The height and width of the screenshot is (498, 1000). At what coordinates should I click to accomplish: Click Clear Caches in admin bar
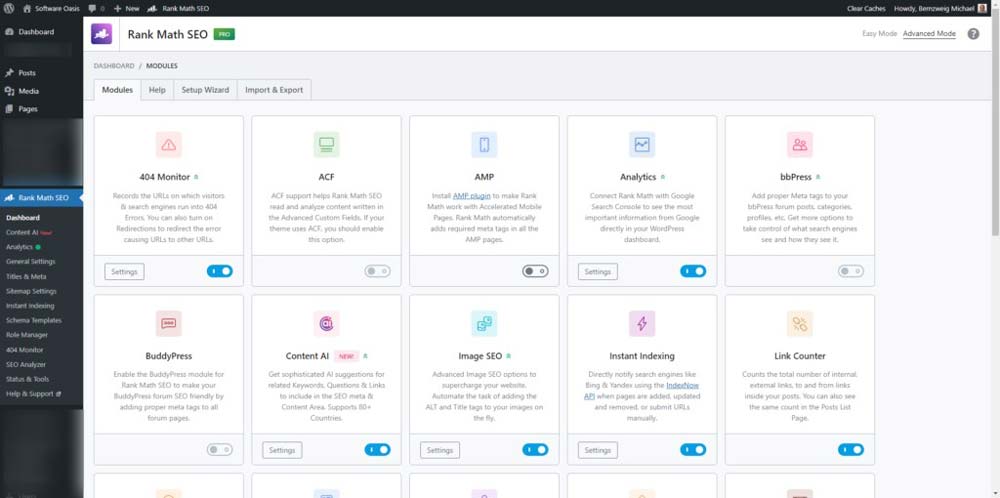pyautogui.click(x=865, y=8)
